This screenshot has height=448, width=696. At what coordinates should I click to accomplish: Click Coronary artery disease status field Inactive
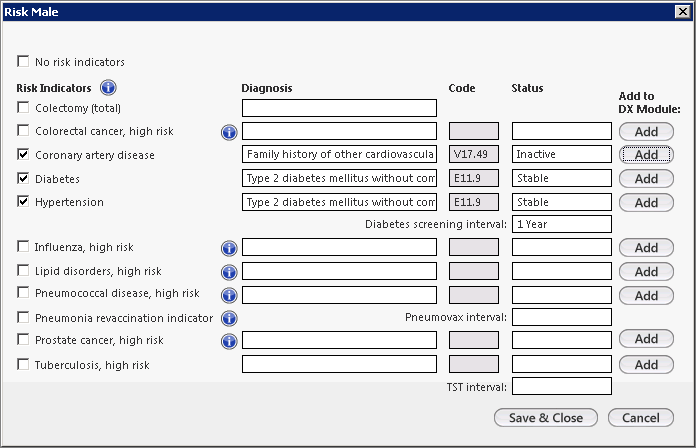pos(561,155)
